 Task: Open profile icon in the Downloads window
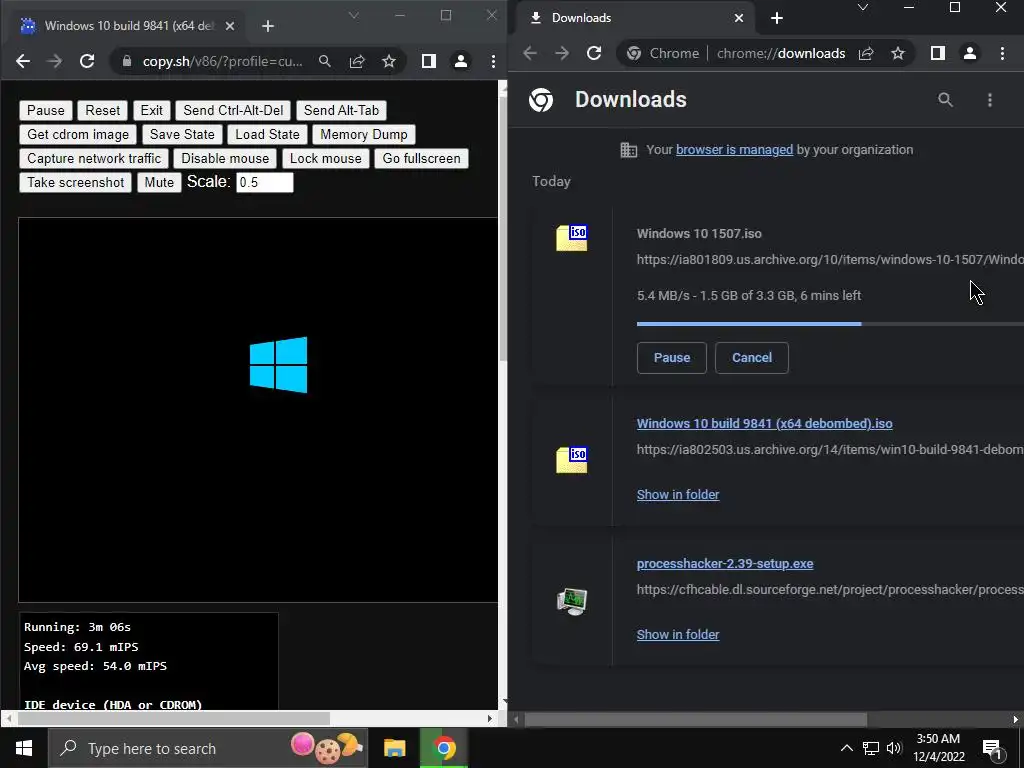(x=970, y=54)
